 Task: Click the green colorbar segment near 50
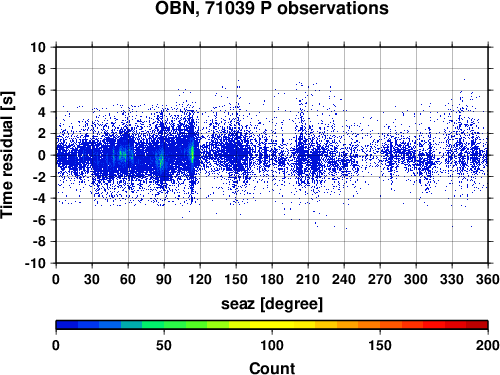[164, 325]
